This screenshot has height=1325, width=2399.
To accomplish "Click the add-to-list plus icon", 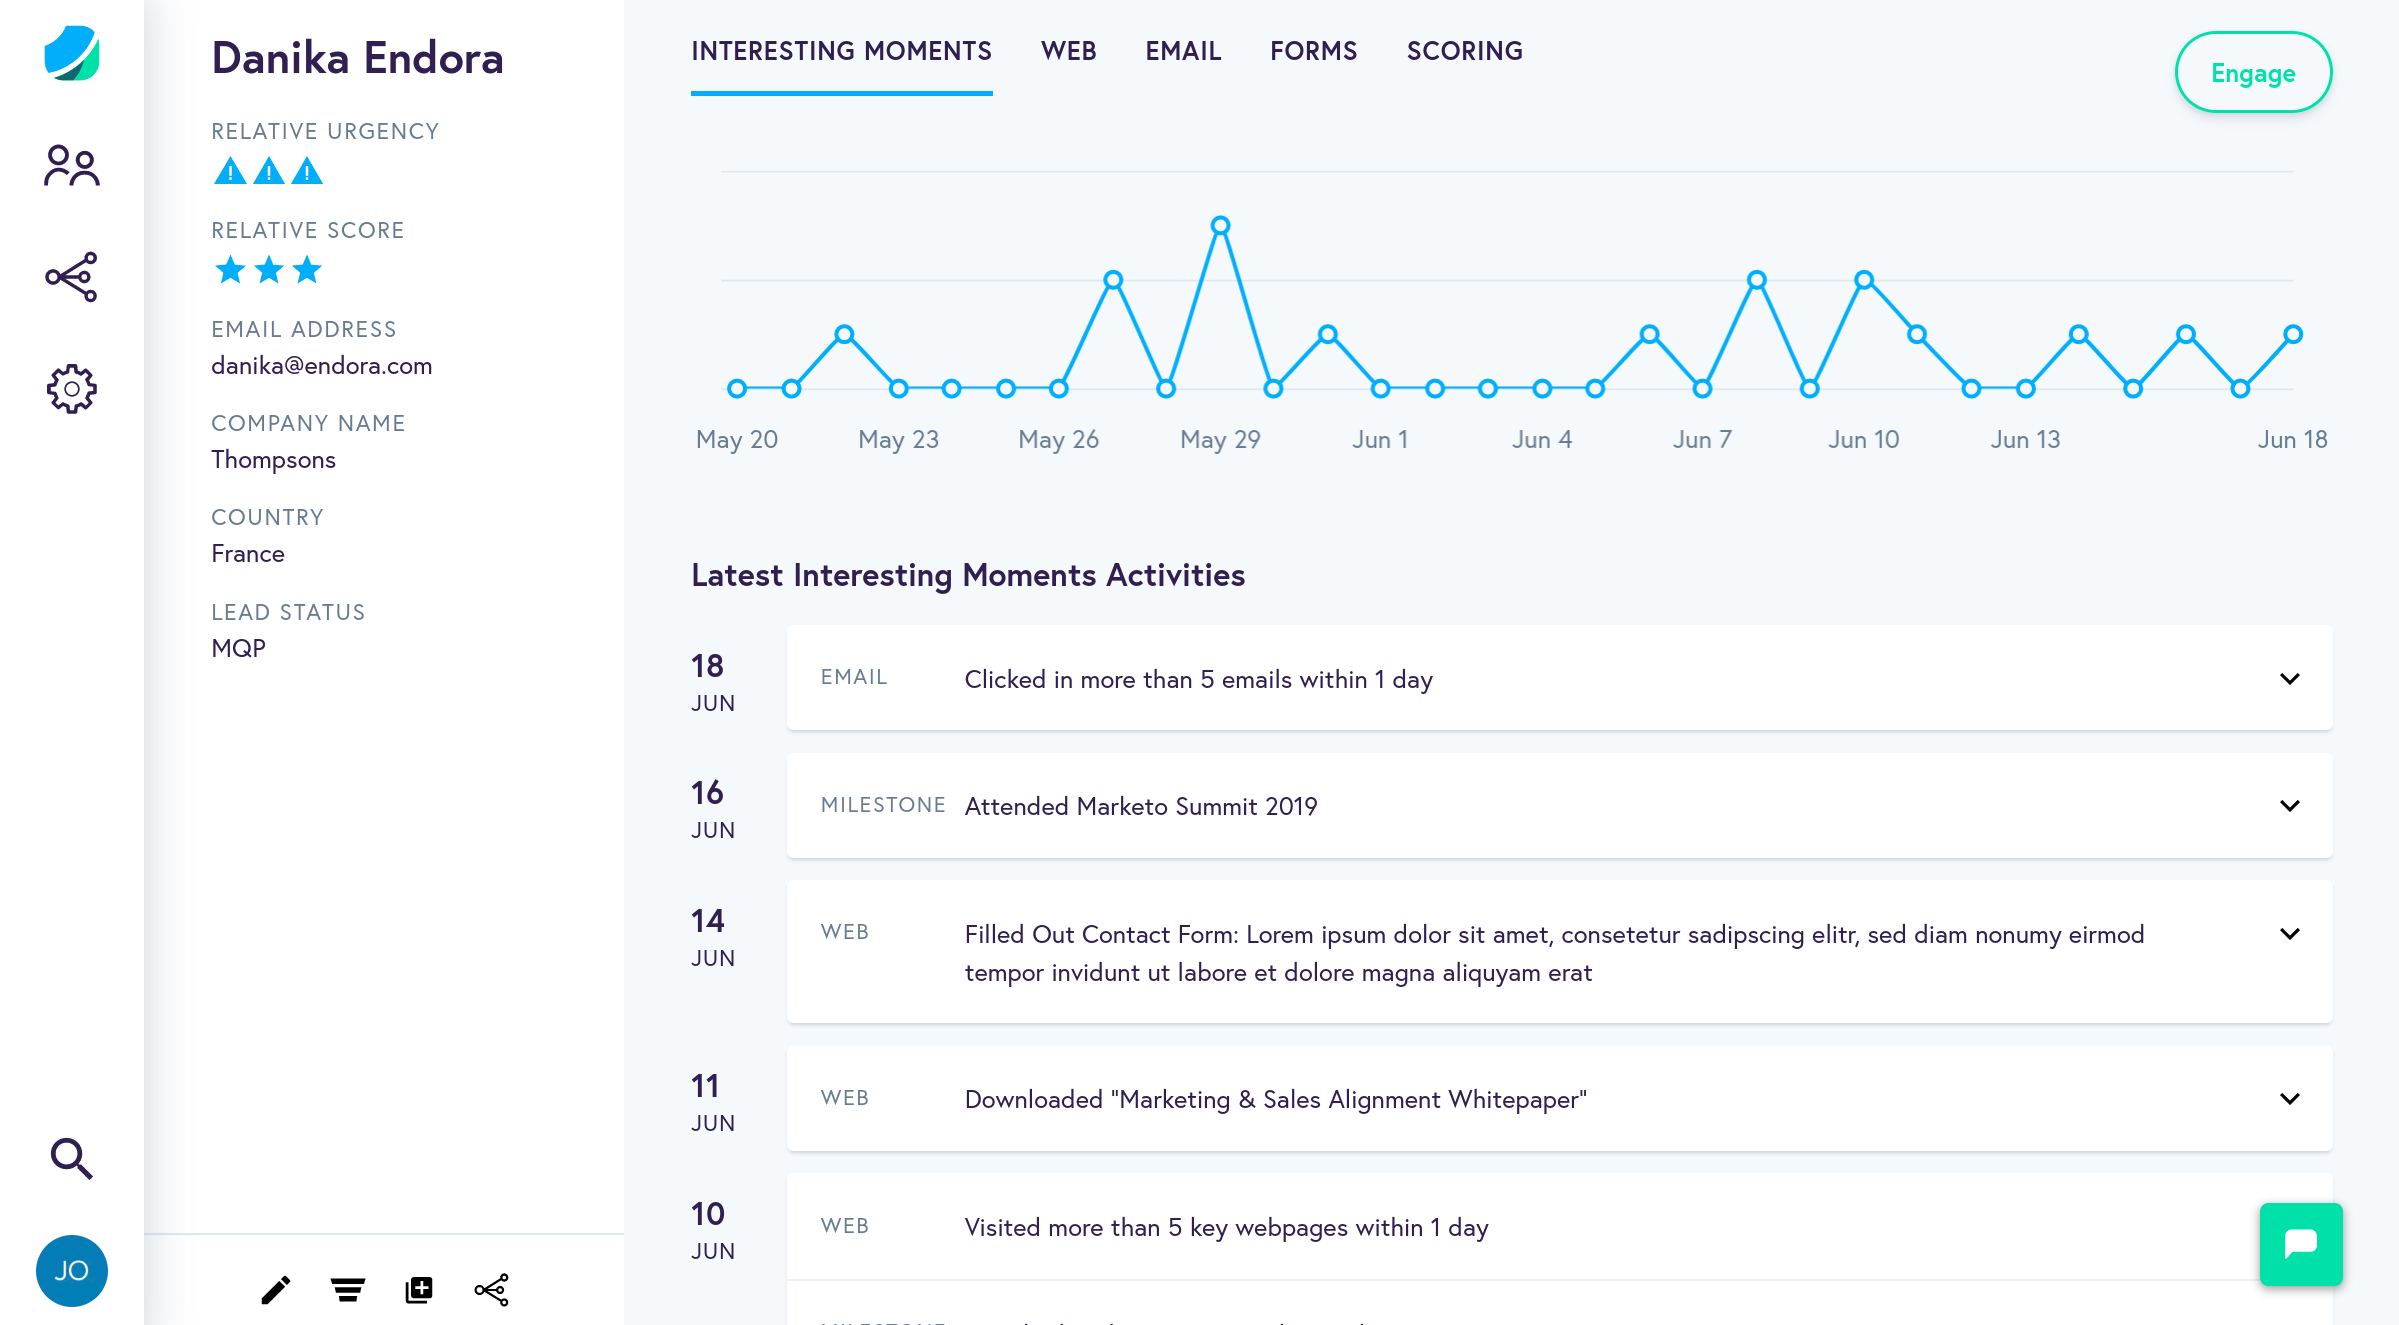I will click(x=419, y=1290).
